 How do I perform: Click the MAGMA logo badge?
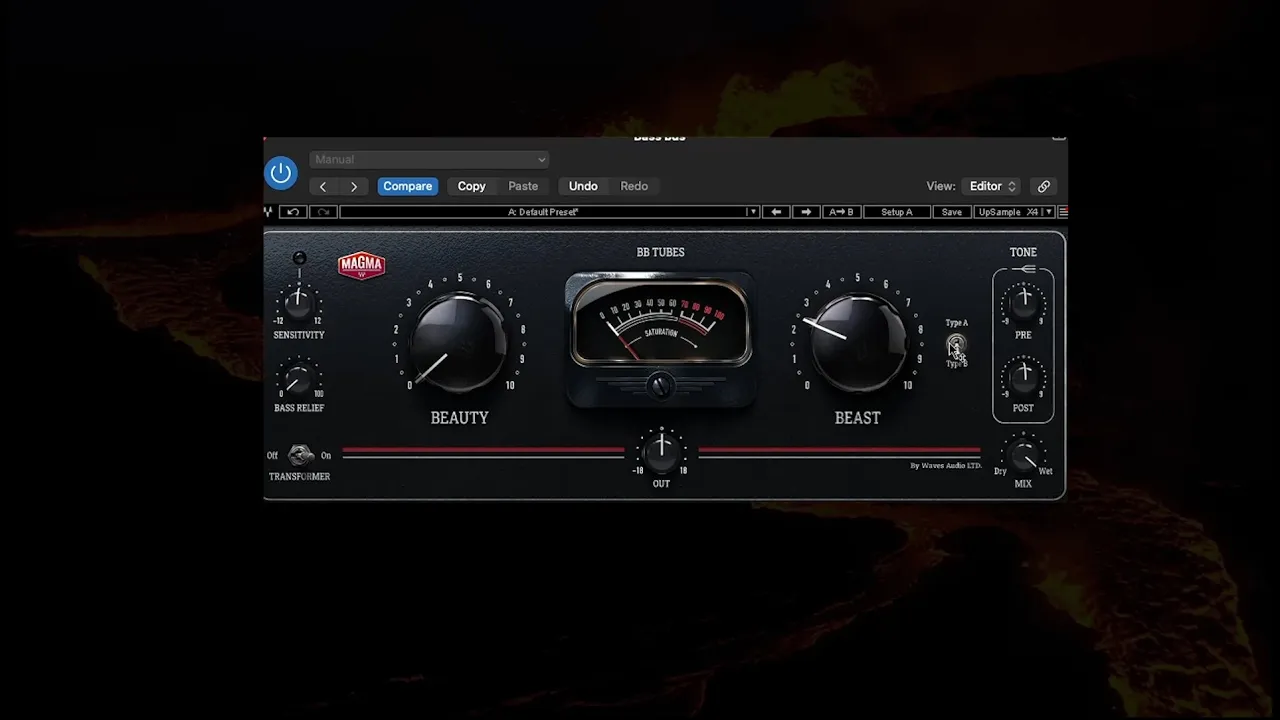pos(361,265)
